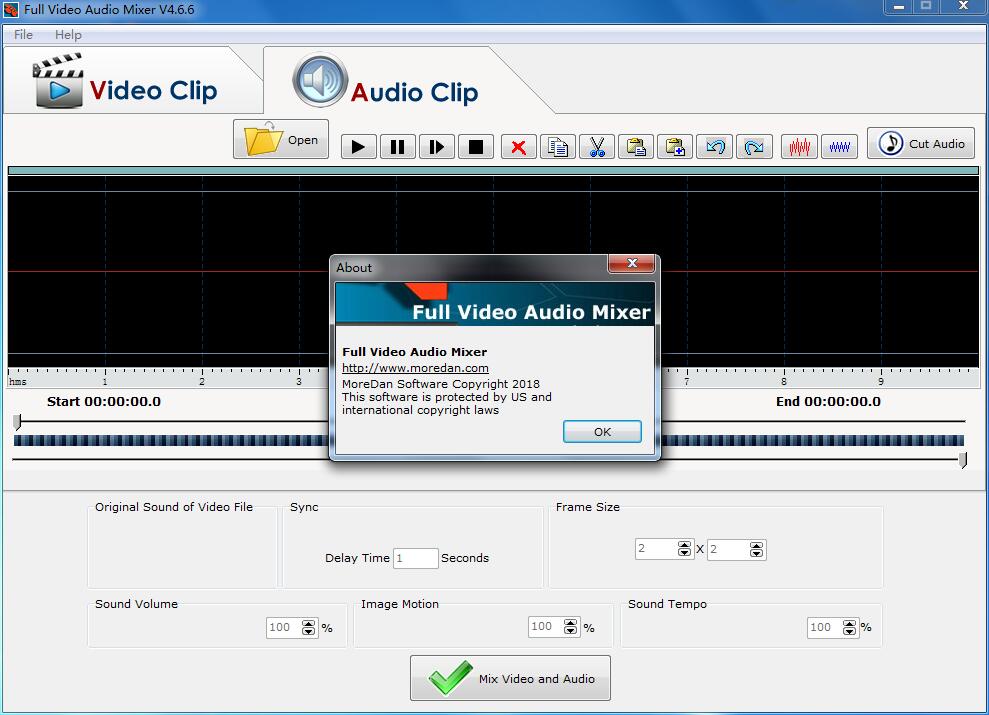Click the app icon in title bar
The height and width of the screenshot is (715, 989).
tap(11, 9)
